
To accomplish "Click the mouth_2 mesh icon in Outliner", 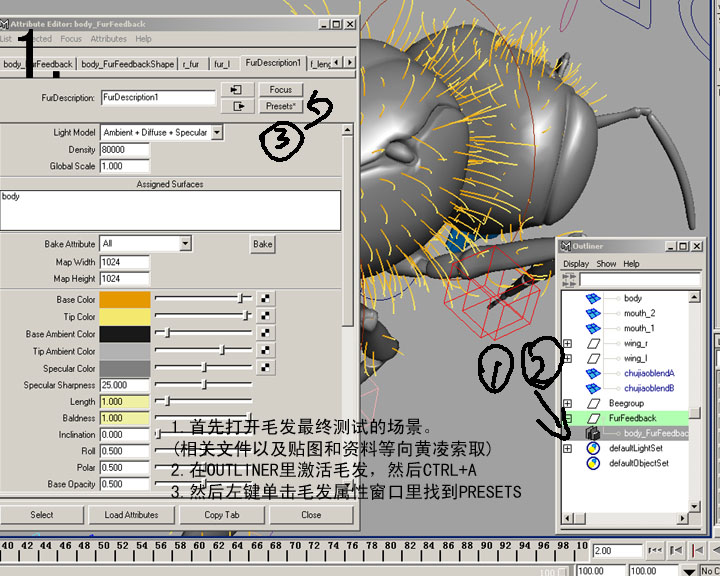I will tap(593, 314).
